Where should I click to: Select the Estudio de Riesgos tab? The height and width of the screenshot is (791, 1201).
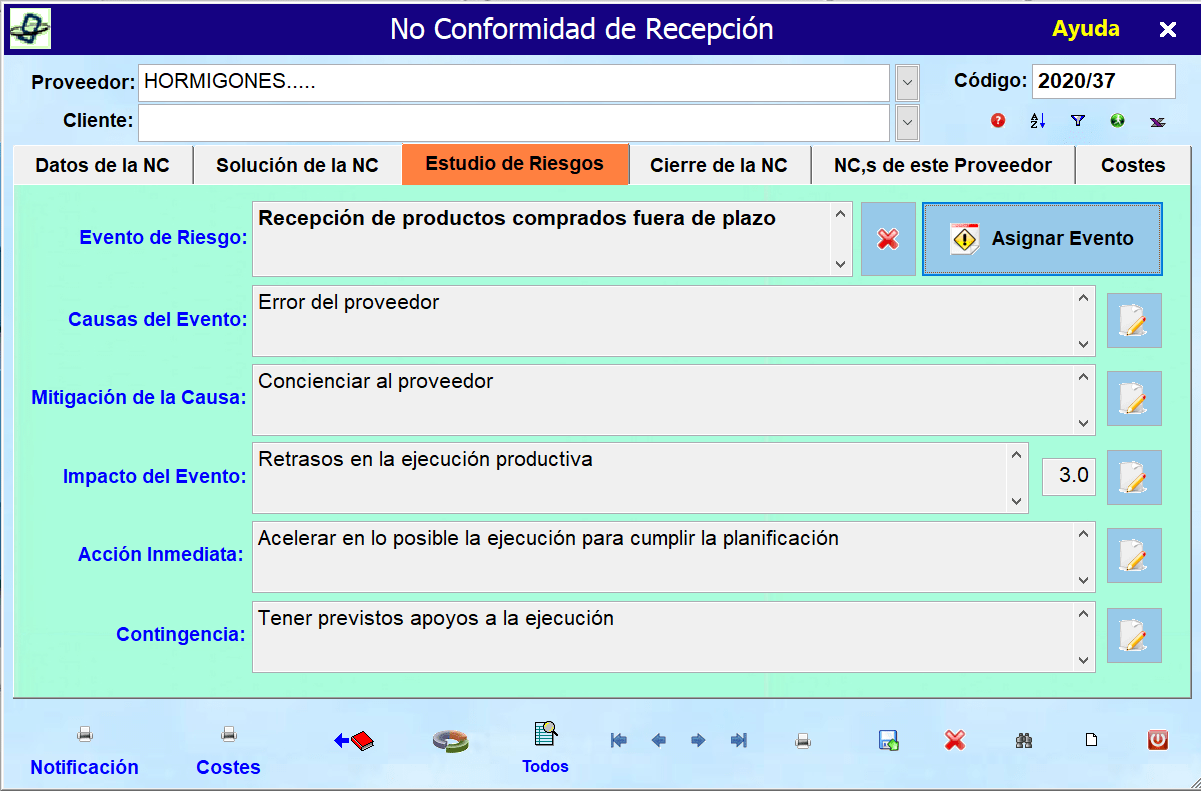[515, 164]
